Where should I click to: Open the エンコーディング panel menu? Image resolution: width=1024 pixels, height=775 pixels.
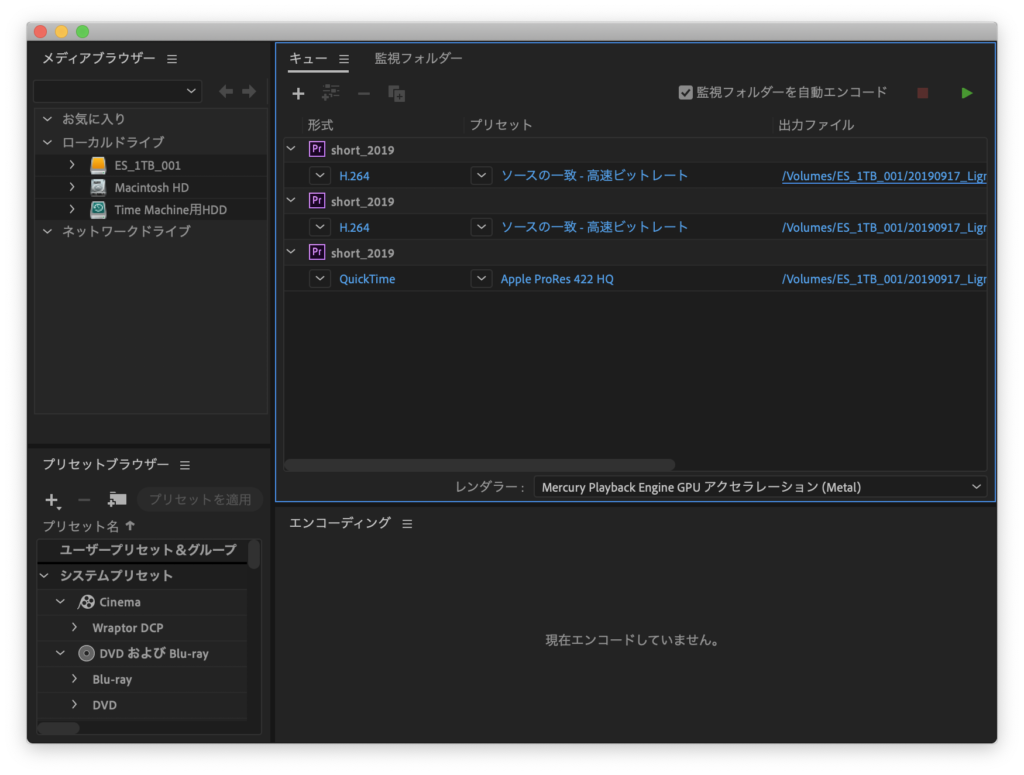point(406,522)
